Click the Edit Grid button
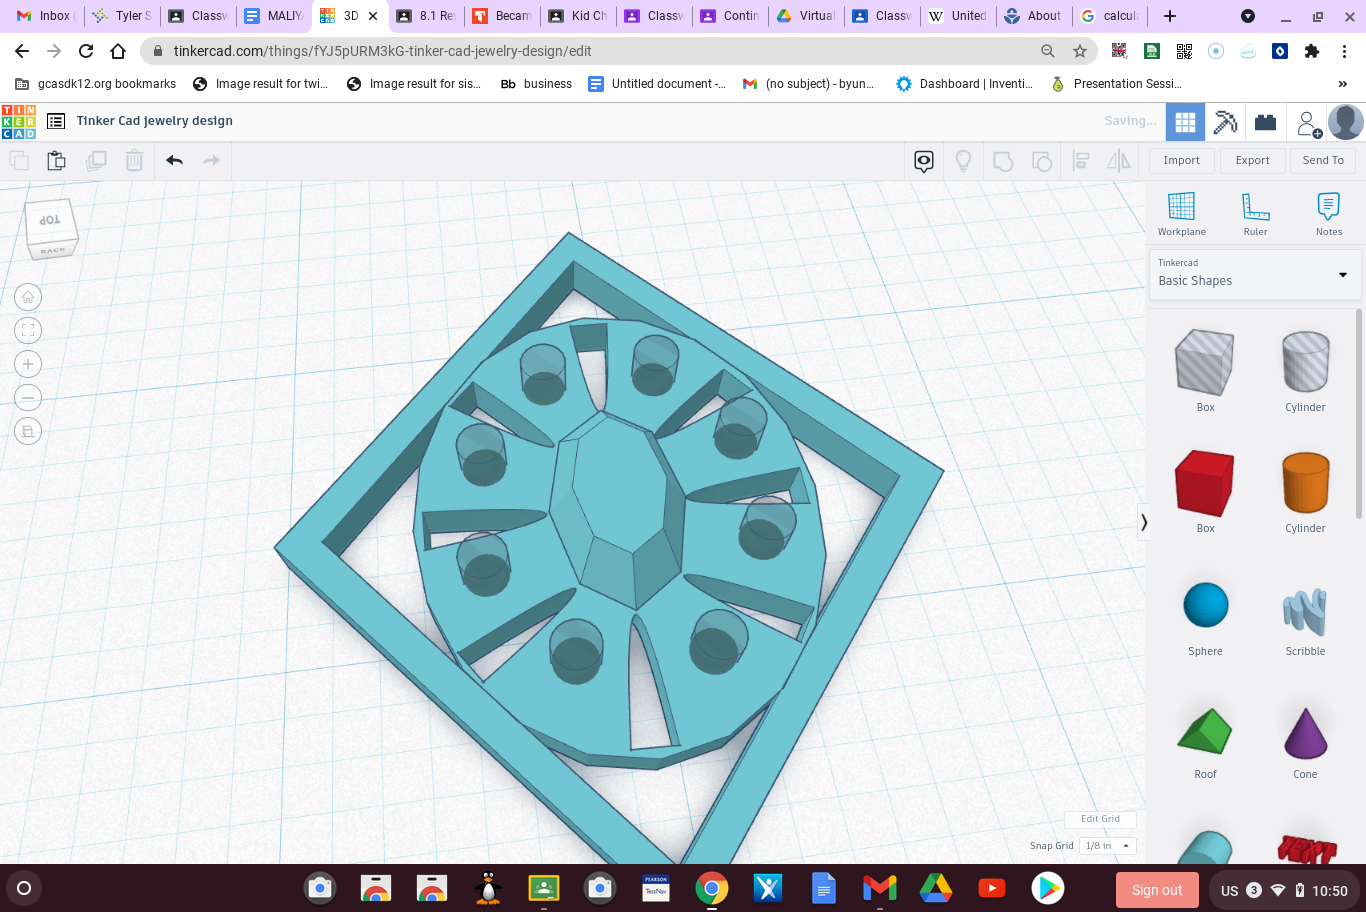 [x=1100, y=818]
